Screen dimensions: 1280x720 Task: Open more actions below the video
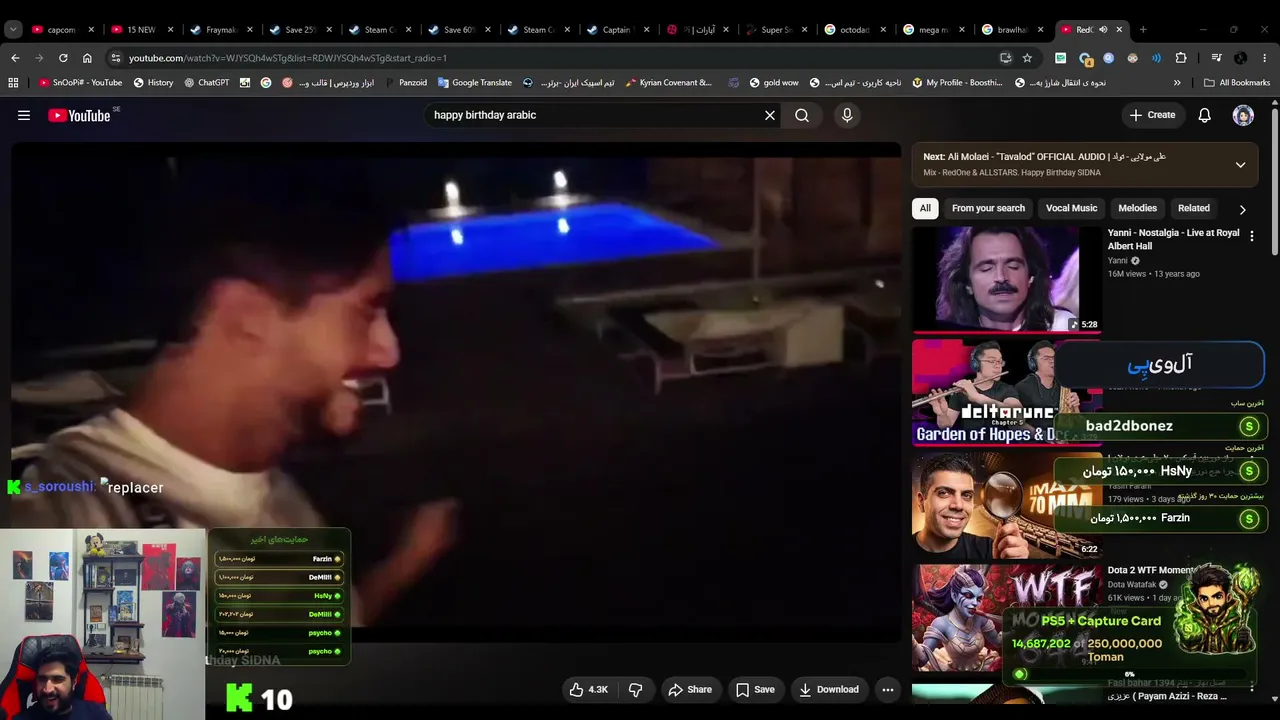(887, 689)
